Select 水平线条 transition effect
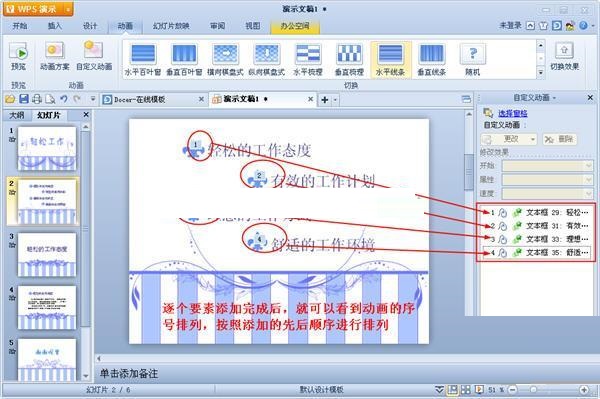The image size is (600, 399). (390, 60)
